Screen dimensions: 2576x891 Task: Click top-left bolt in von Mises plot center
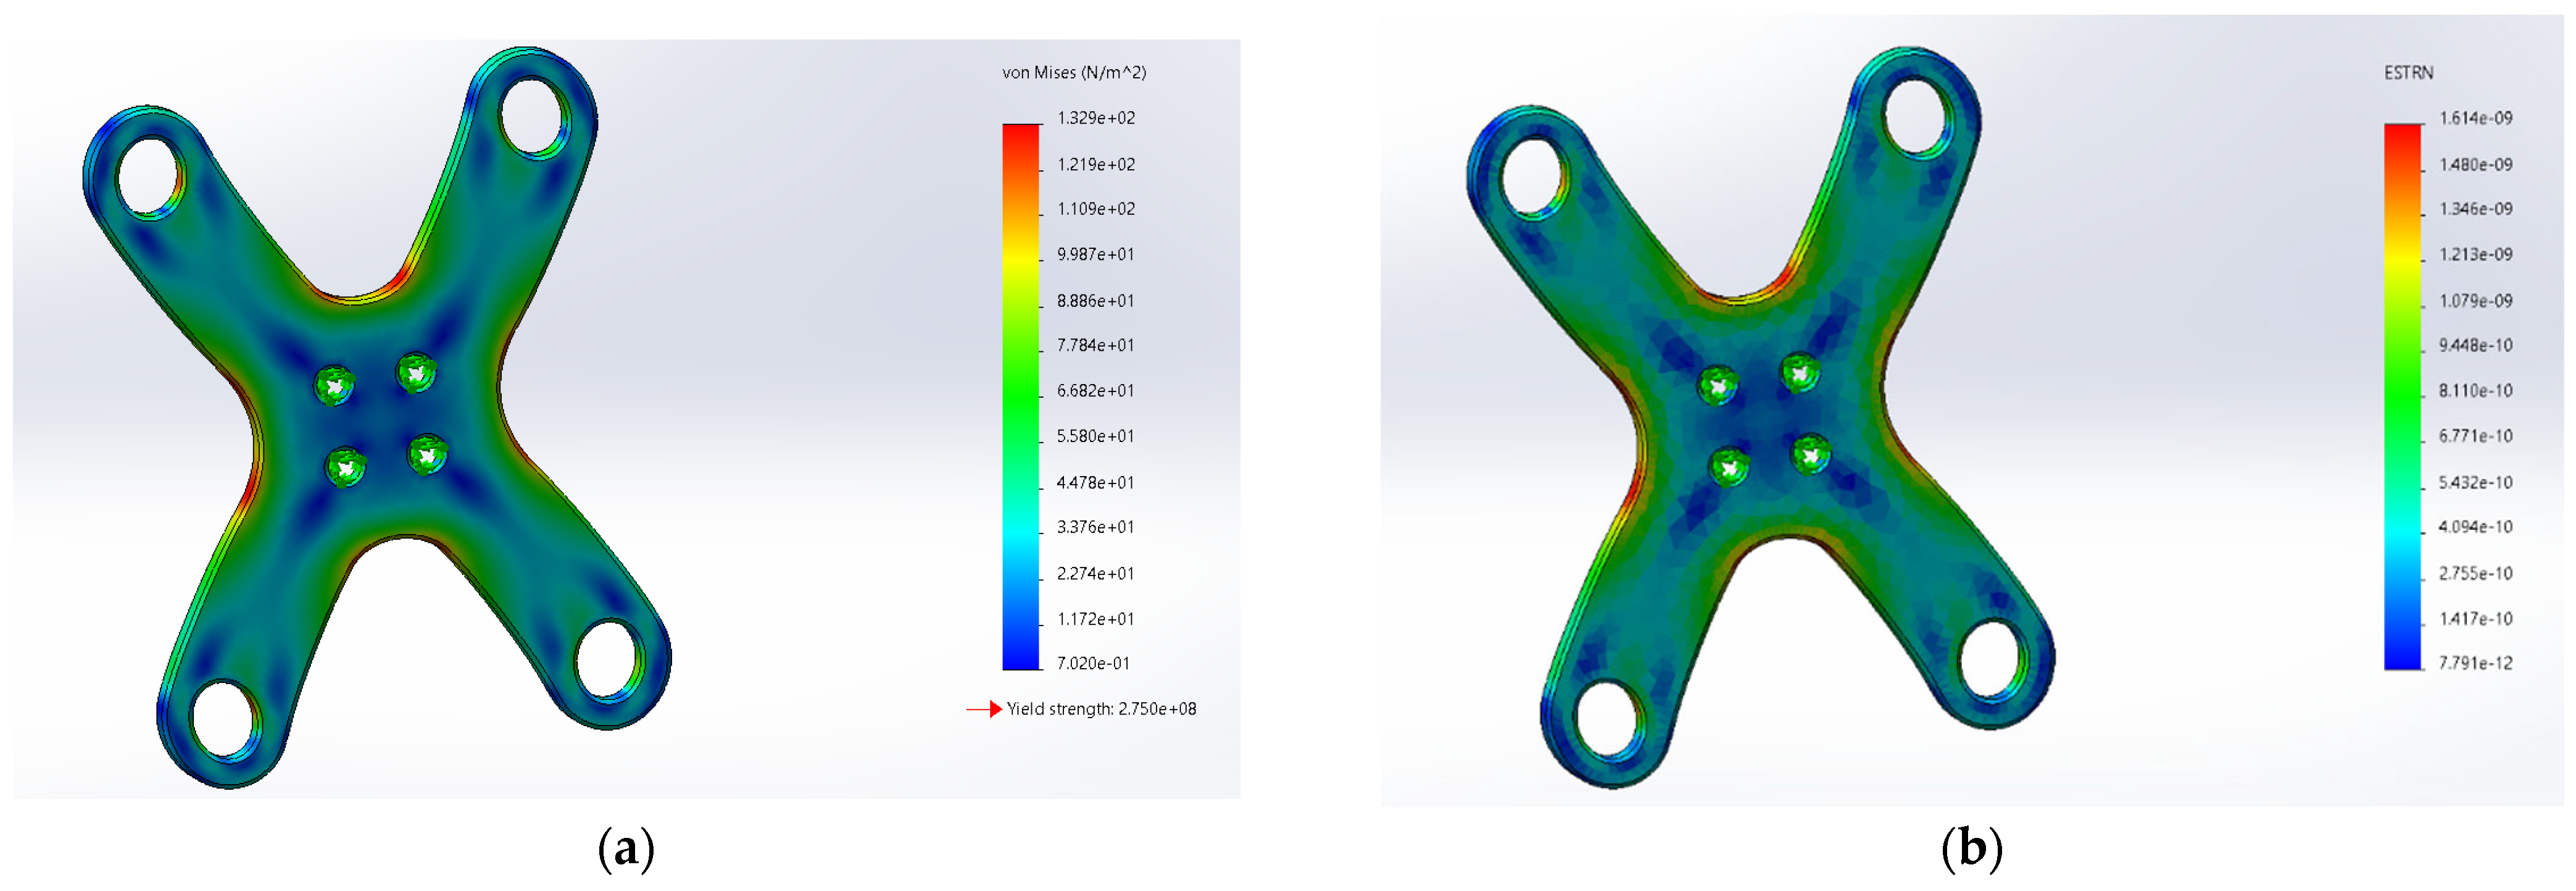coord(334,385)
